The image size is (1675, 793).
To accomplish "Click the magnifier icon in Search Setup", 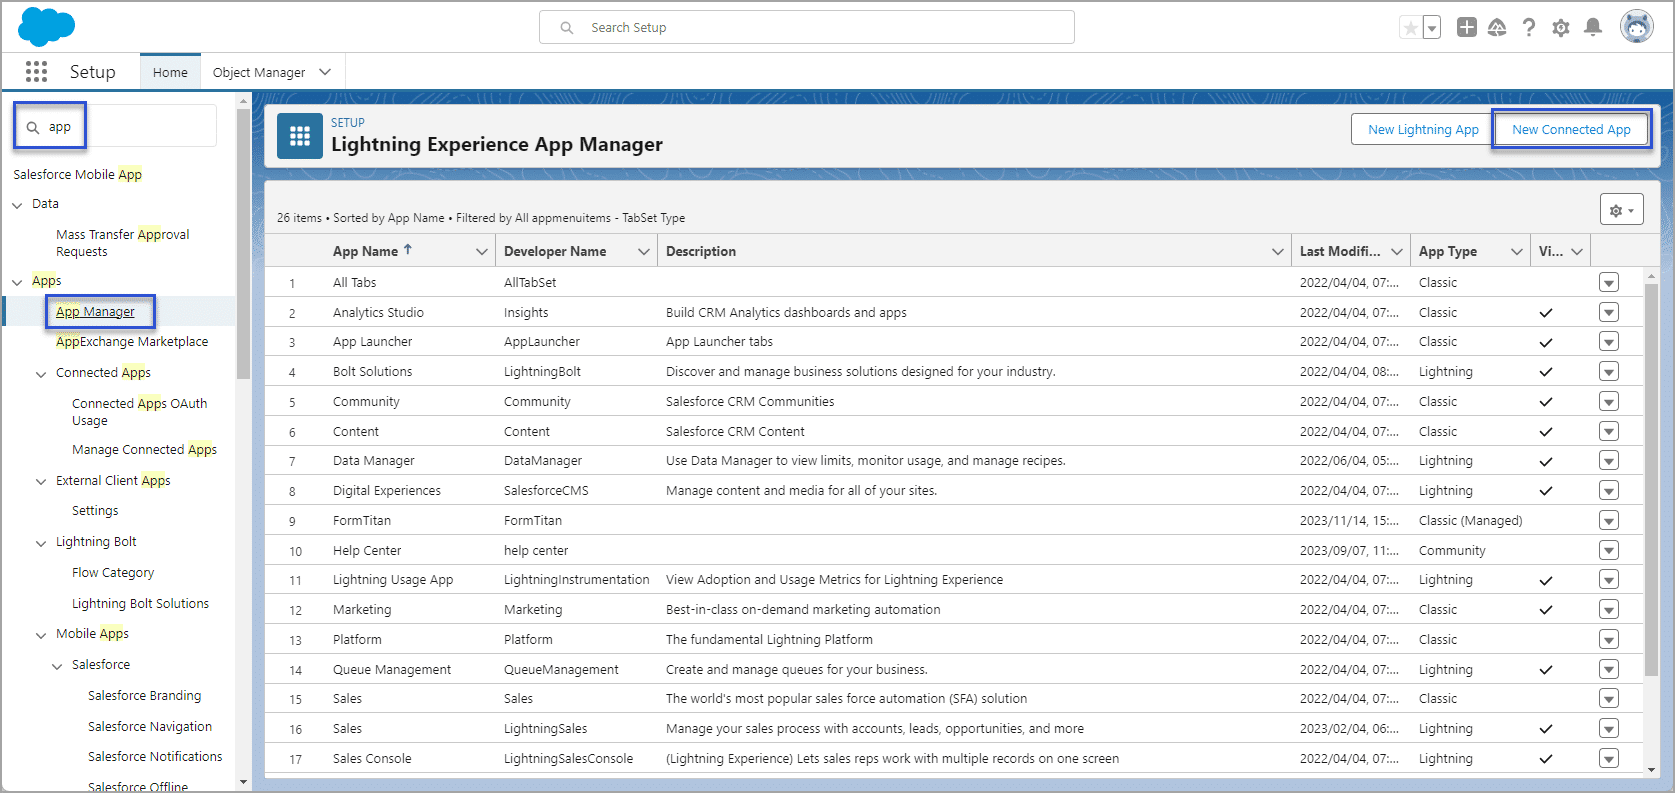I will [x=567, y=28].
